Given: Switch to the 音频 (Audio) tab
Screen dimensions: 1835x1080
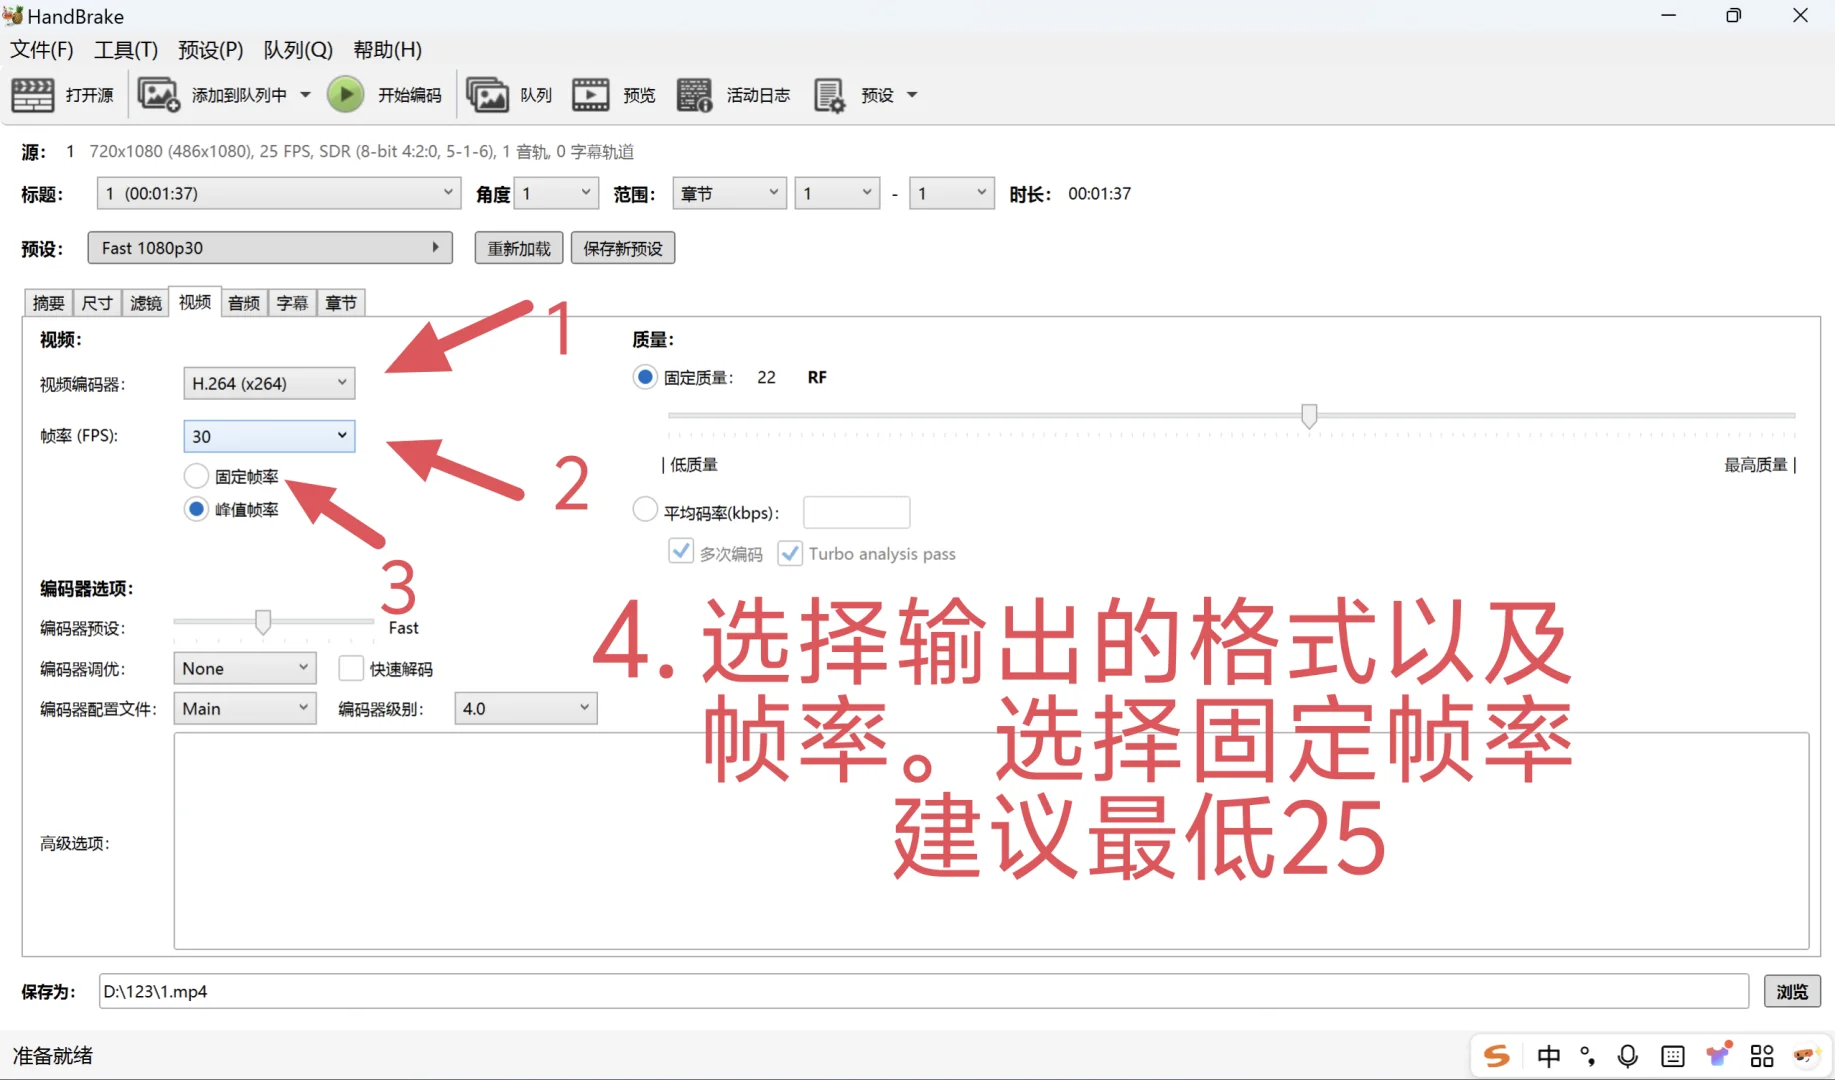Looking at the screenshot, I should click(244, 303).
